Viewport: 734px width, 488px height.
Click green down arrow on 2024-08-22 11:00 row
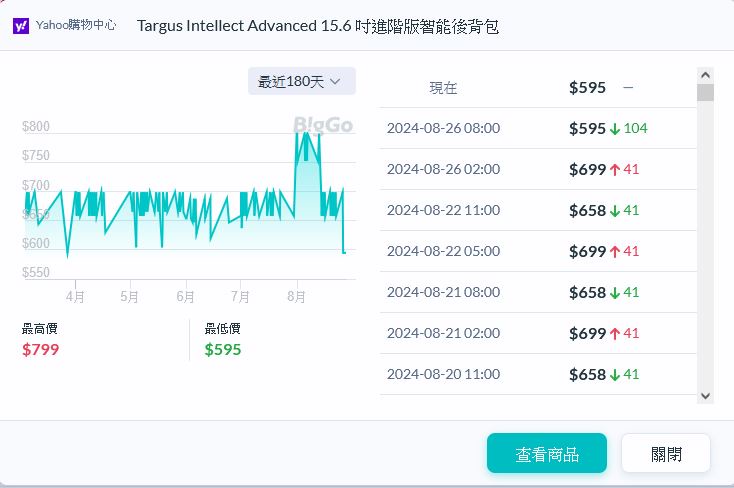click(x=615, y=210)
